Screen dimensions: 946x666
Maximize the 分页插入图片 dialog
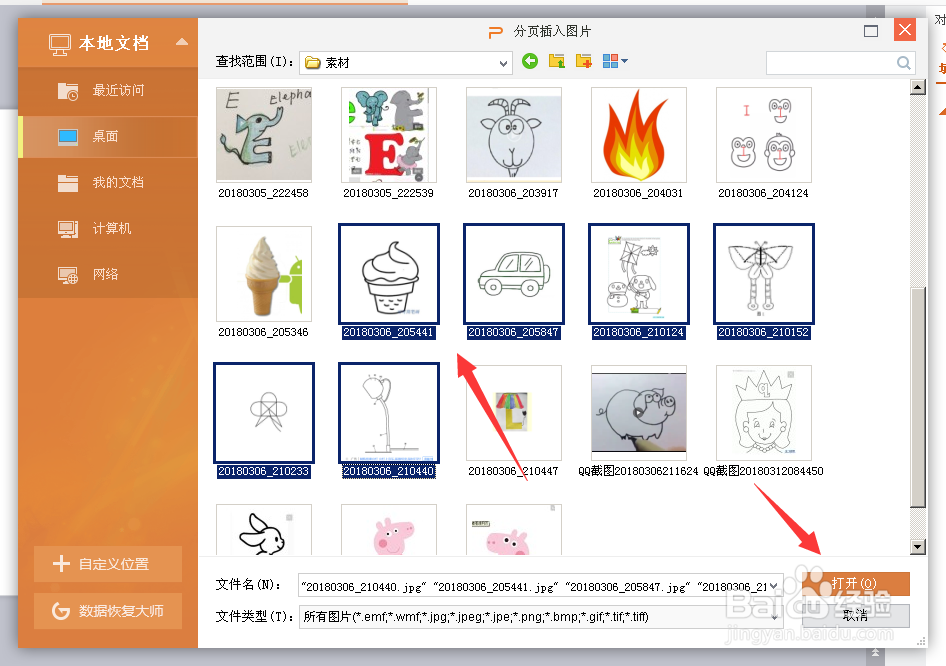(871, 31)
